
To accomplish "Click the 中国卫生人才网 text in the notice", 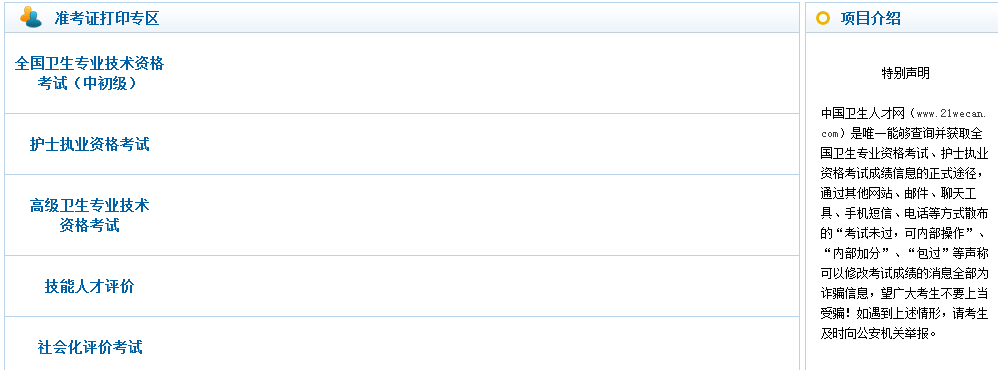I will 862,113.
